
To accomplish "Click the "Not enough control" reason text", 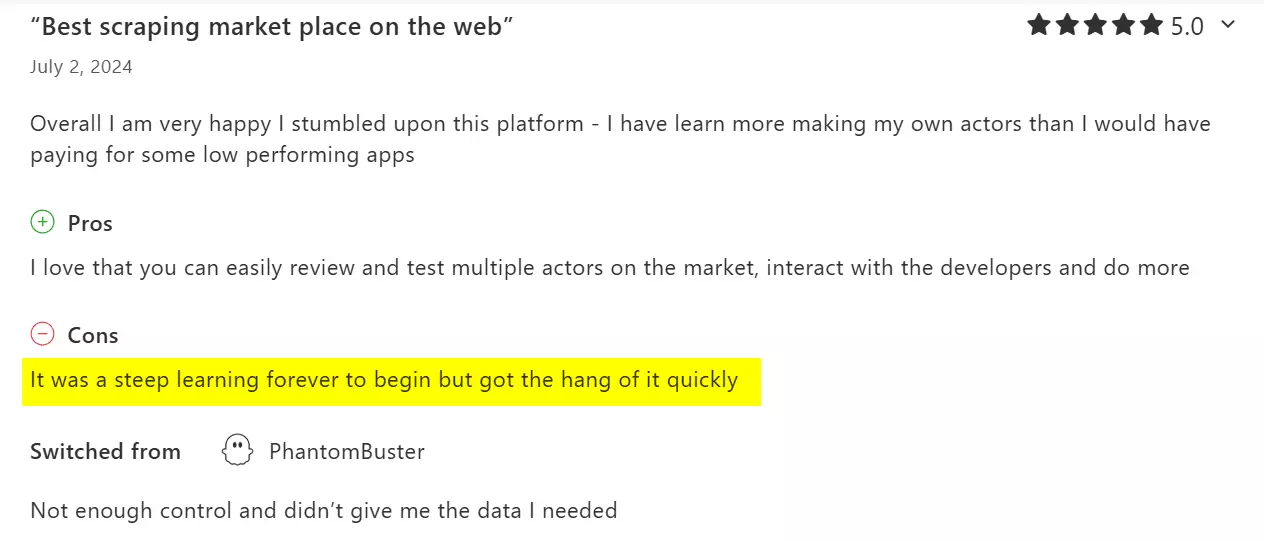I will pyautogui.click(x=323, y=511).
